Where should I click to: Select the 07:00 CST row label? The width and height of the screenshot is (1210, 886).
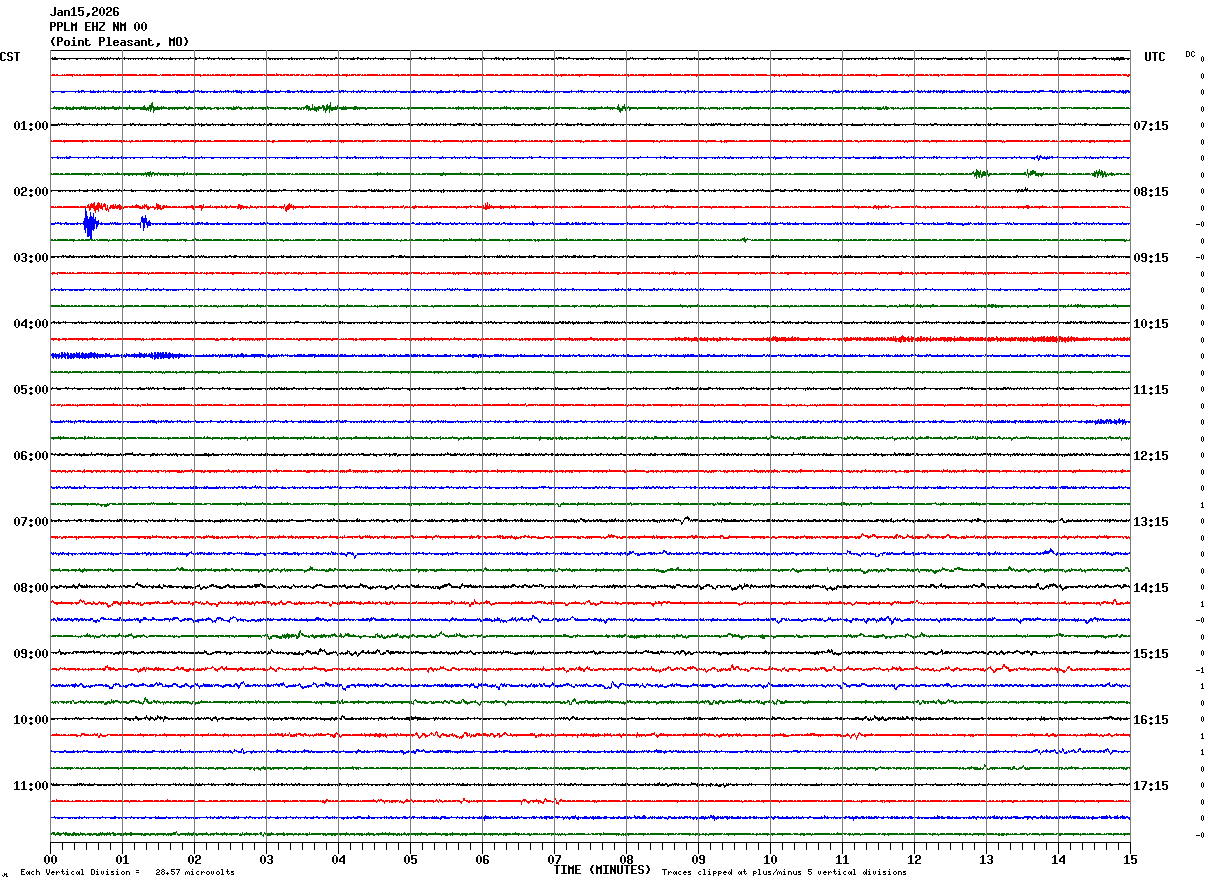[31, 522]
